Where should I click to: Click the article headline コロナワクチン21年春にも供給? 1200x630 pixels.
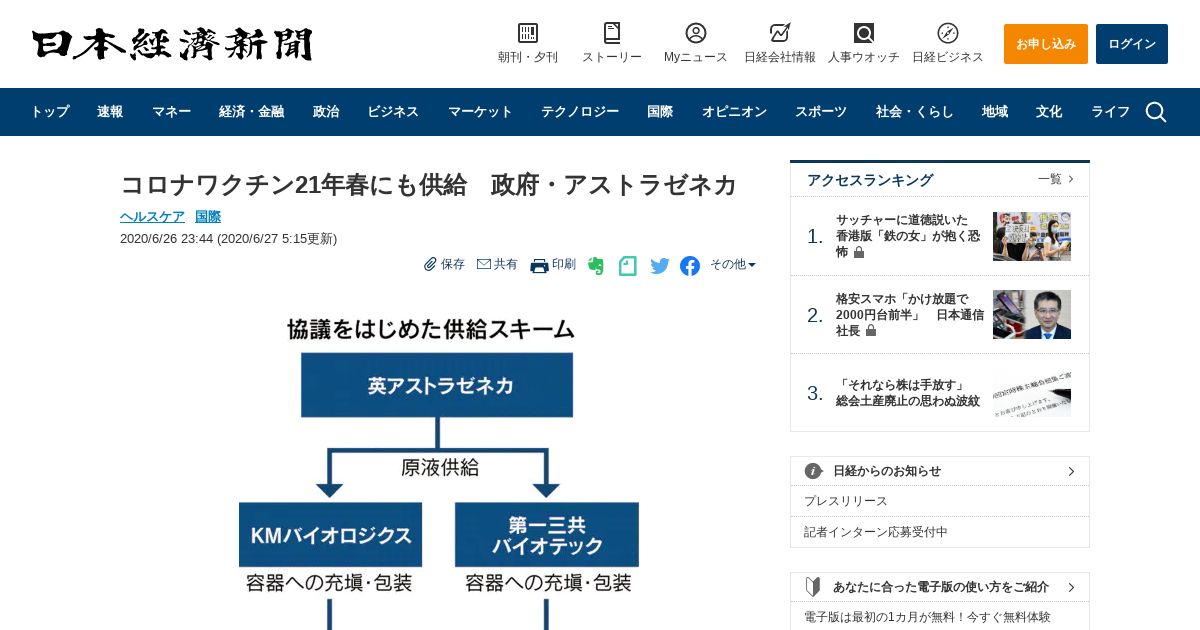(x=428, y=185)
